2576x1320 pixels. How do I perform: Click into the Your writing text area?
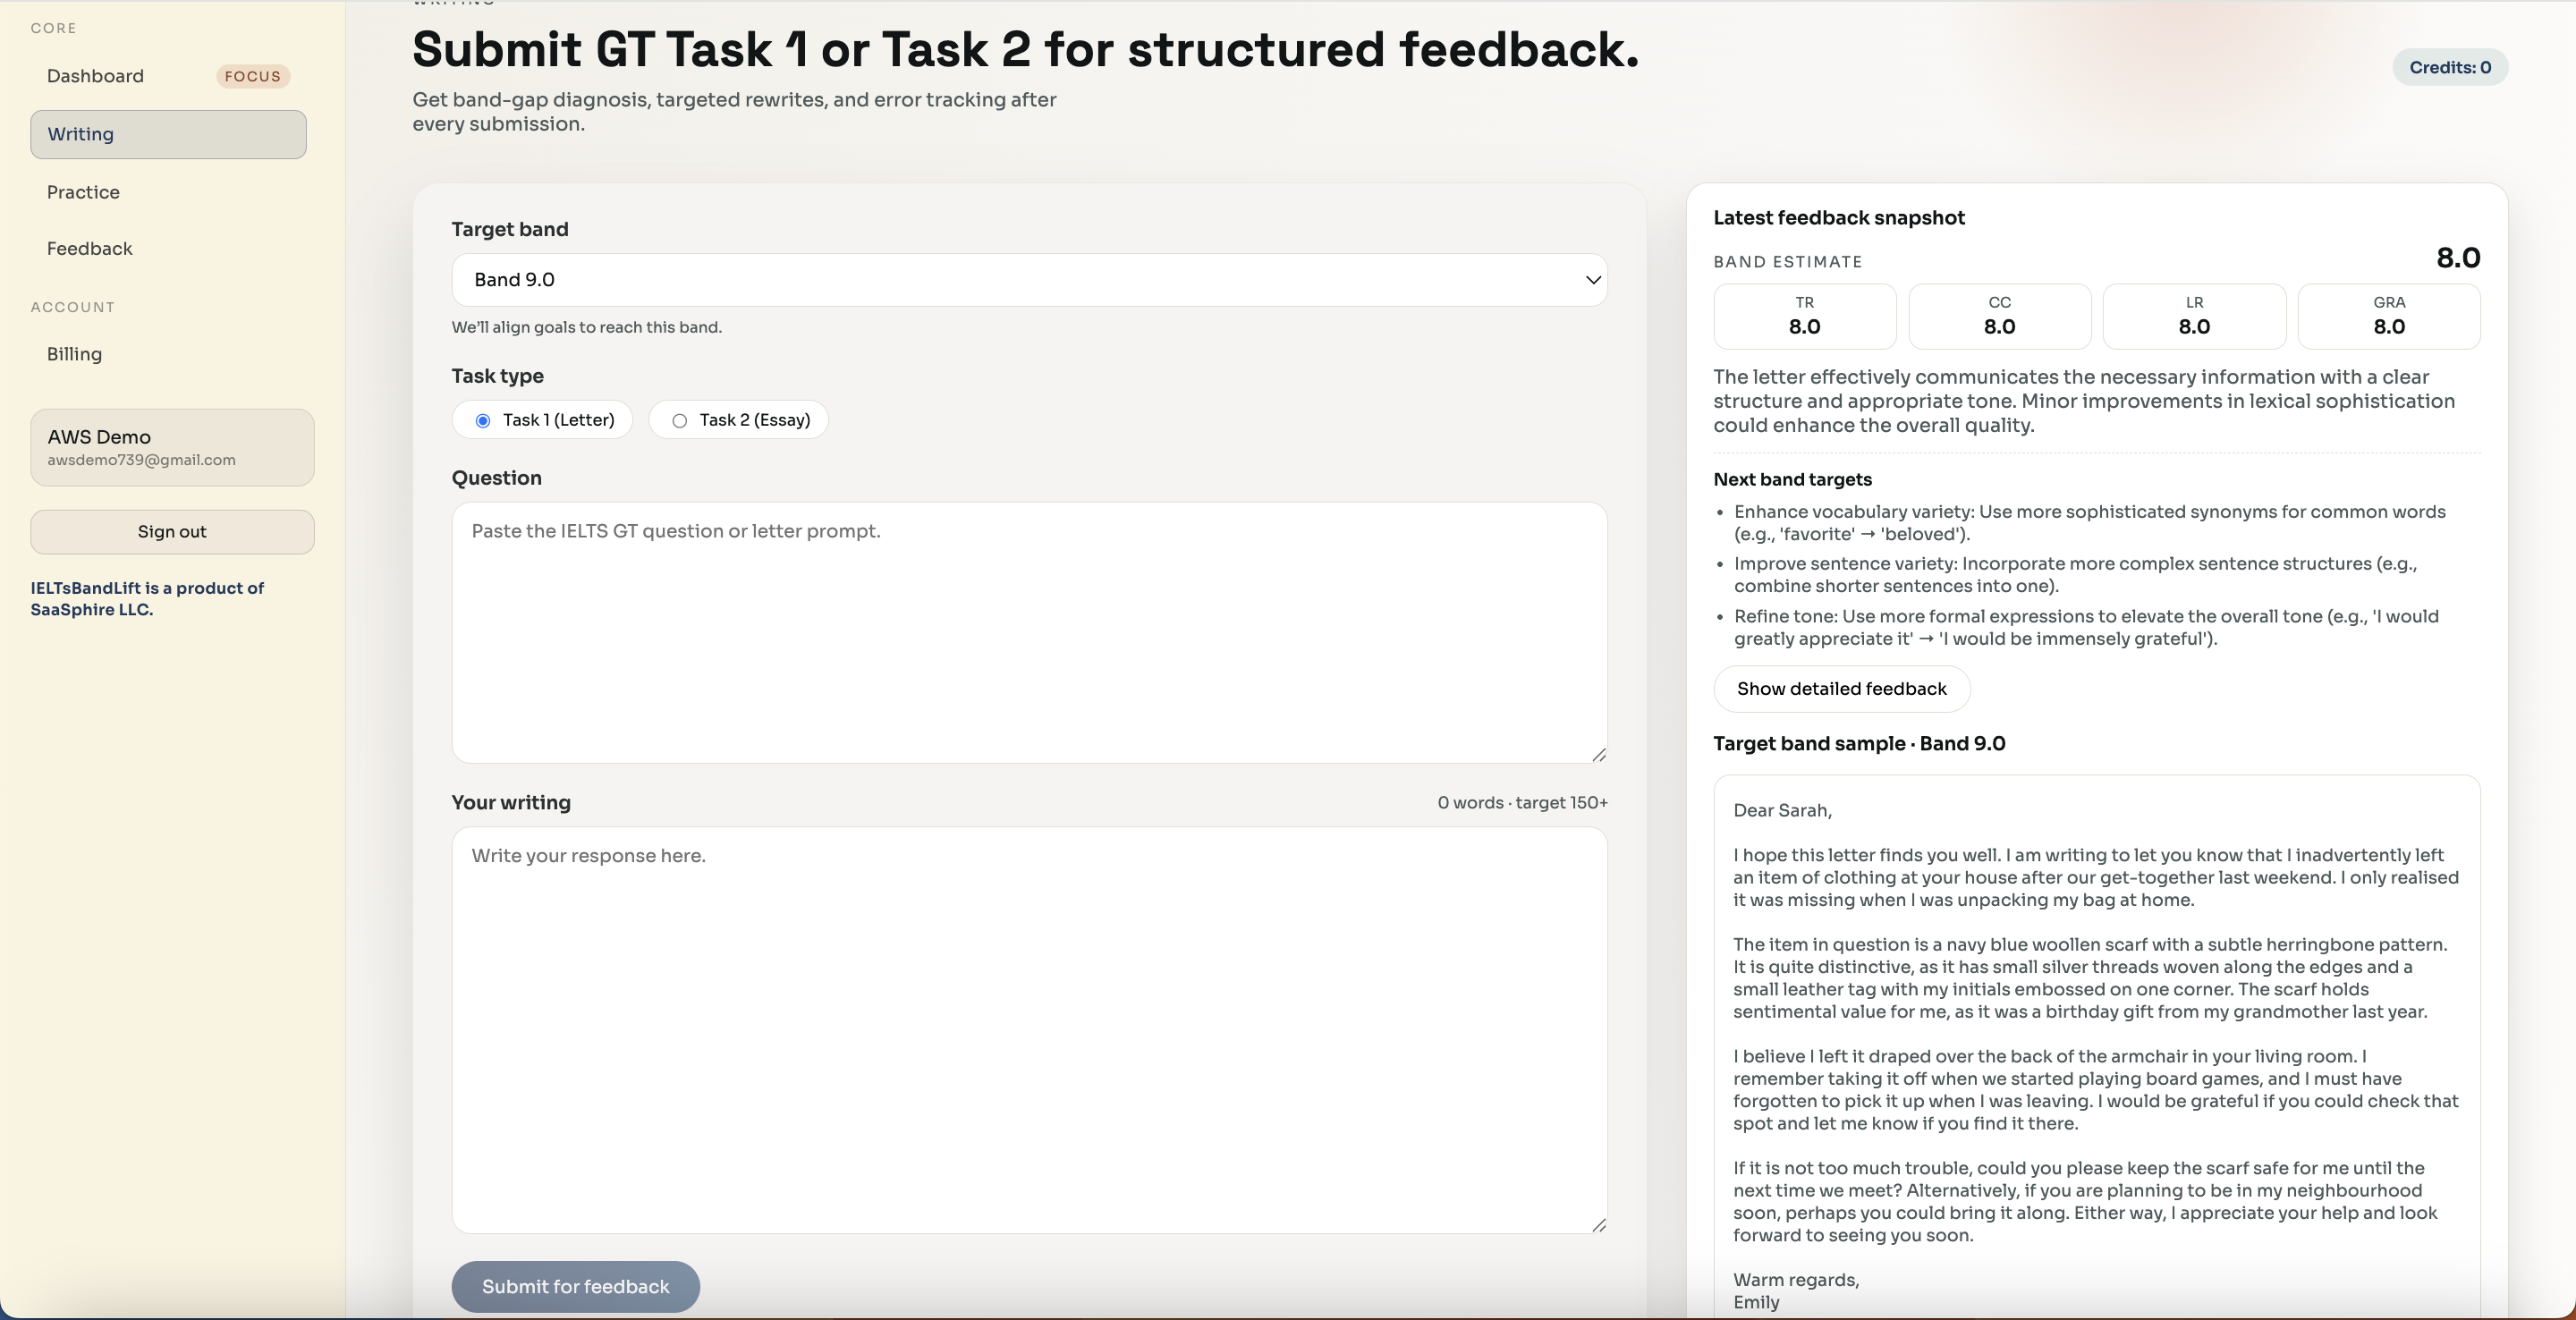(x=1028, y=1030)
